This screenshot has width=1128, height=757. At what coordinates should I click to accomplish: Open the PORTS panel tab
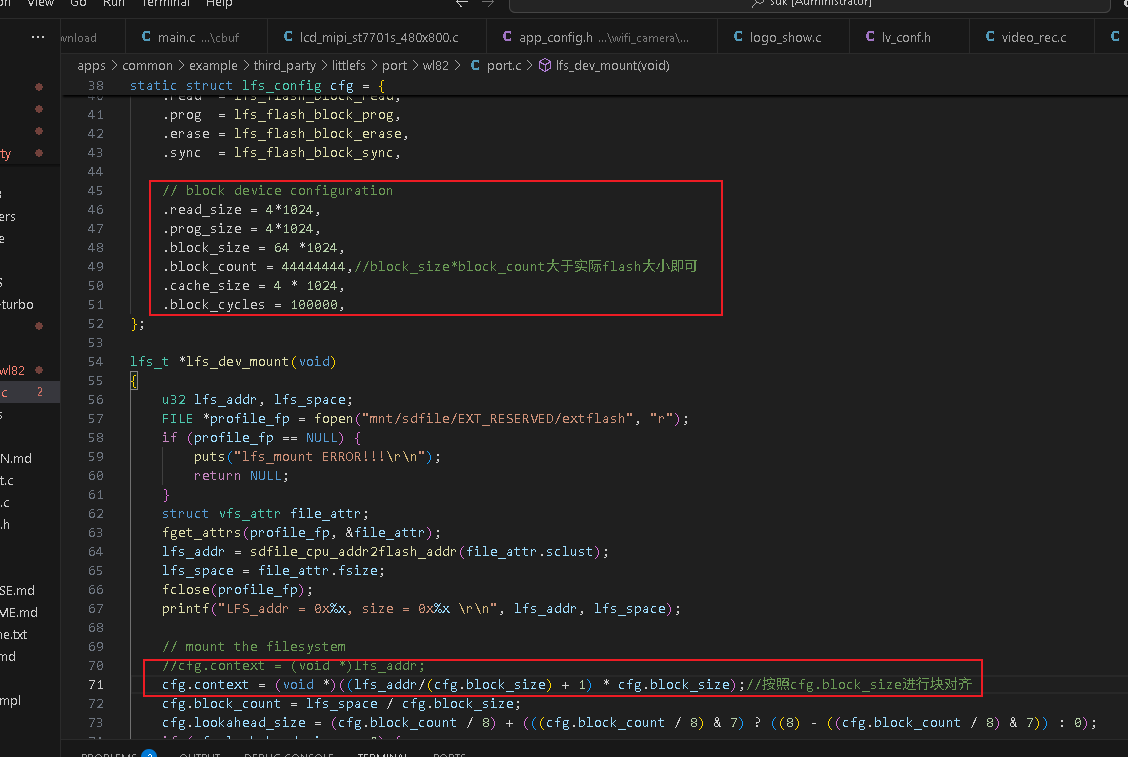point(449,754)
